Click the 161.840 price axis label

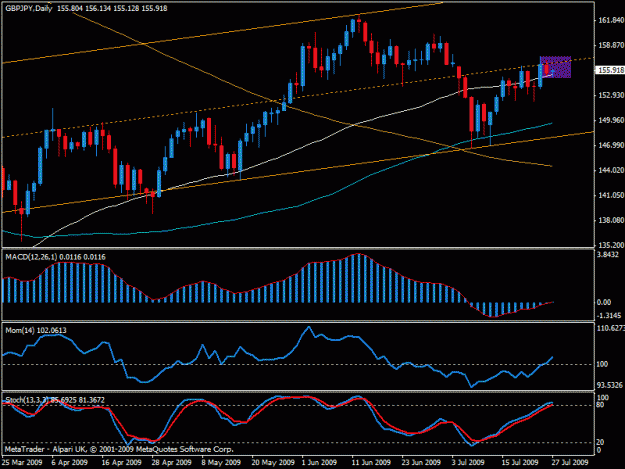[611, 20]
